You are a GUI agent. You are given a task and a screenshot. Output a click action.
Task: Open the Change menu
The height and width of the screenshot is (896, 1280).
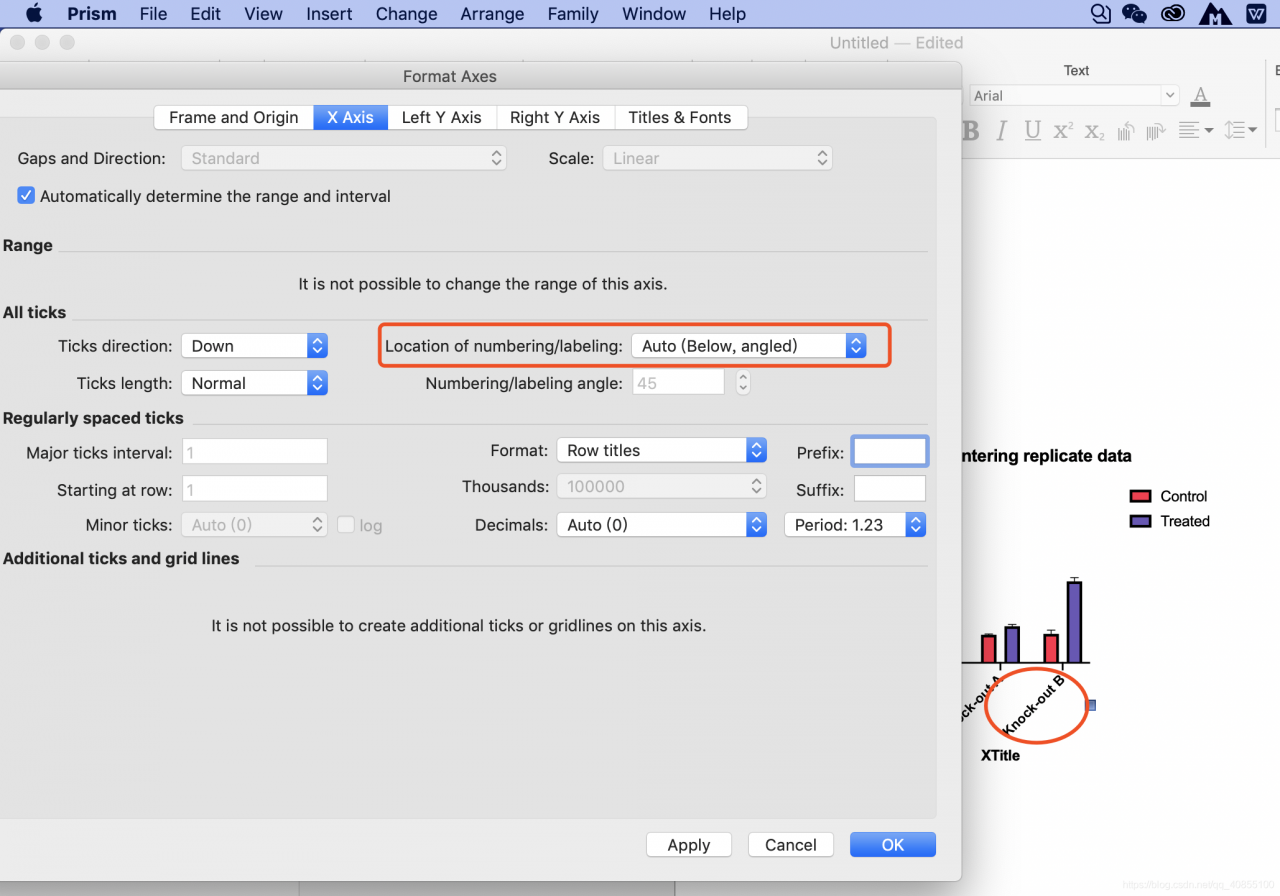406,14
